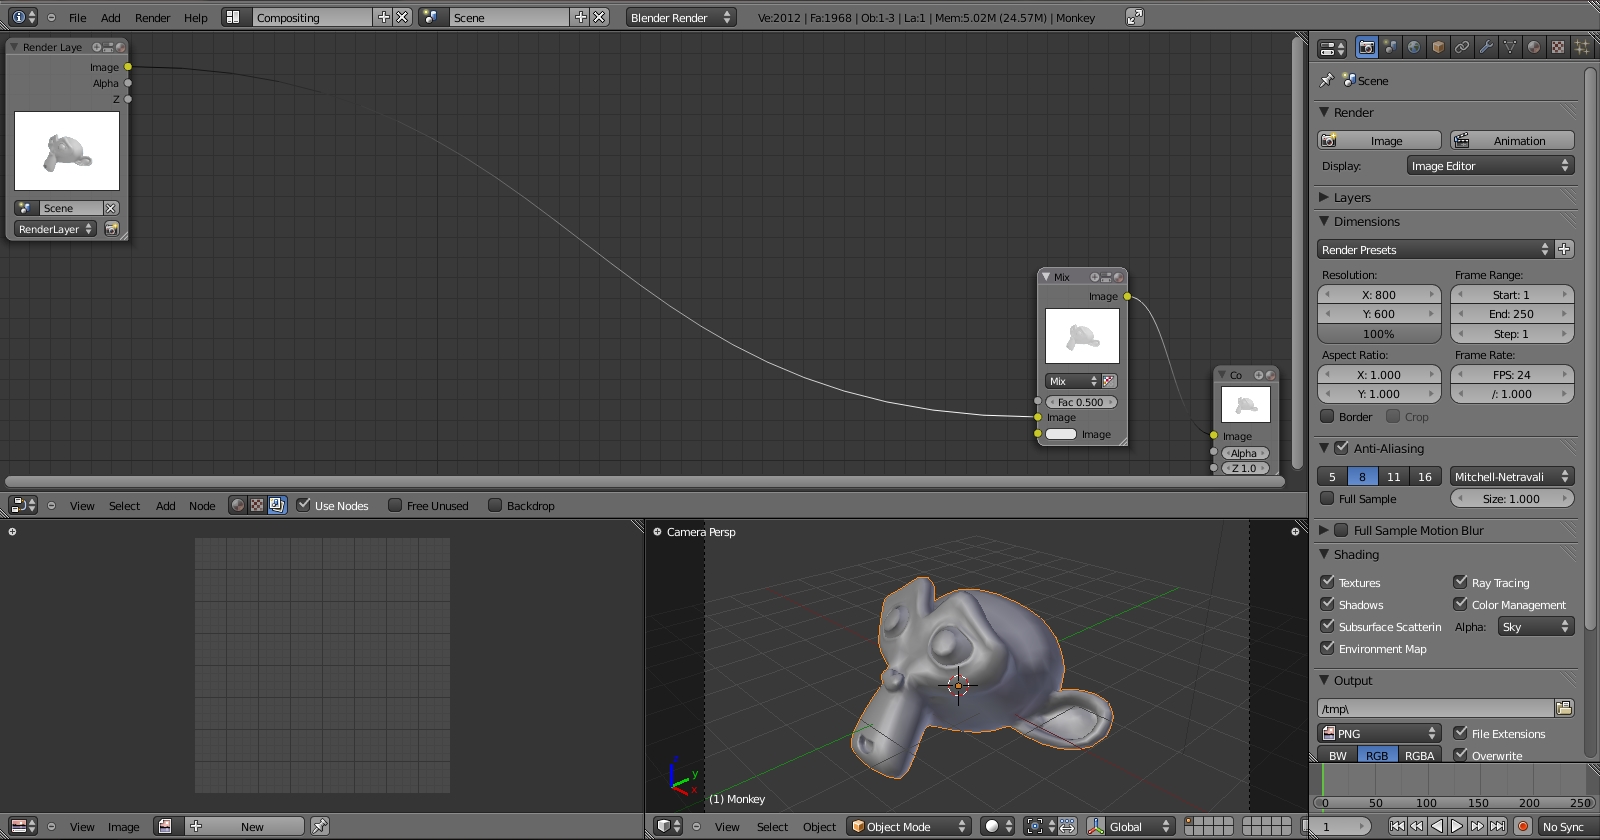The width and height of the screenshot is (1600, 840).
Task: Open the File menu in top bar
Action: pyautogui.click(x=77, y=17)
